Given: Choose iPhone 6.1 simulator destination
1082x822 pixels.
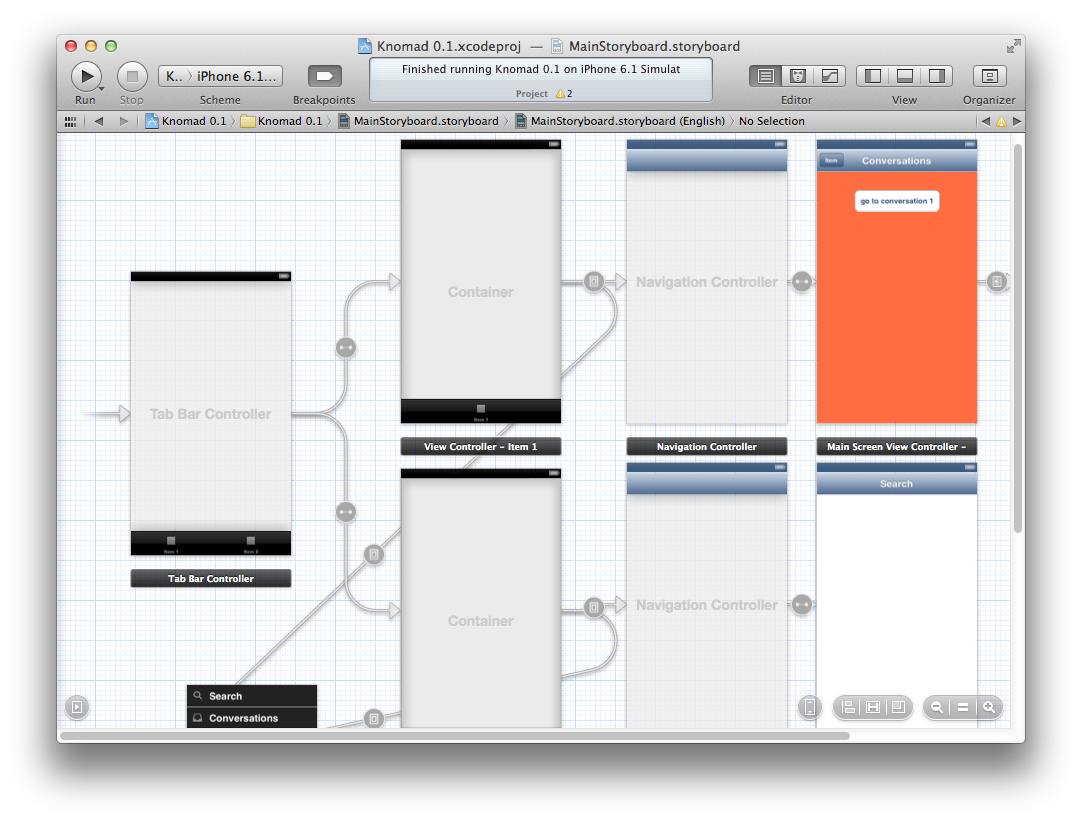Looking at the screenshot, I should point(237,76).
